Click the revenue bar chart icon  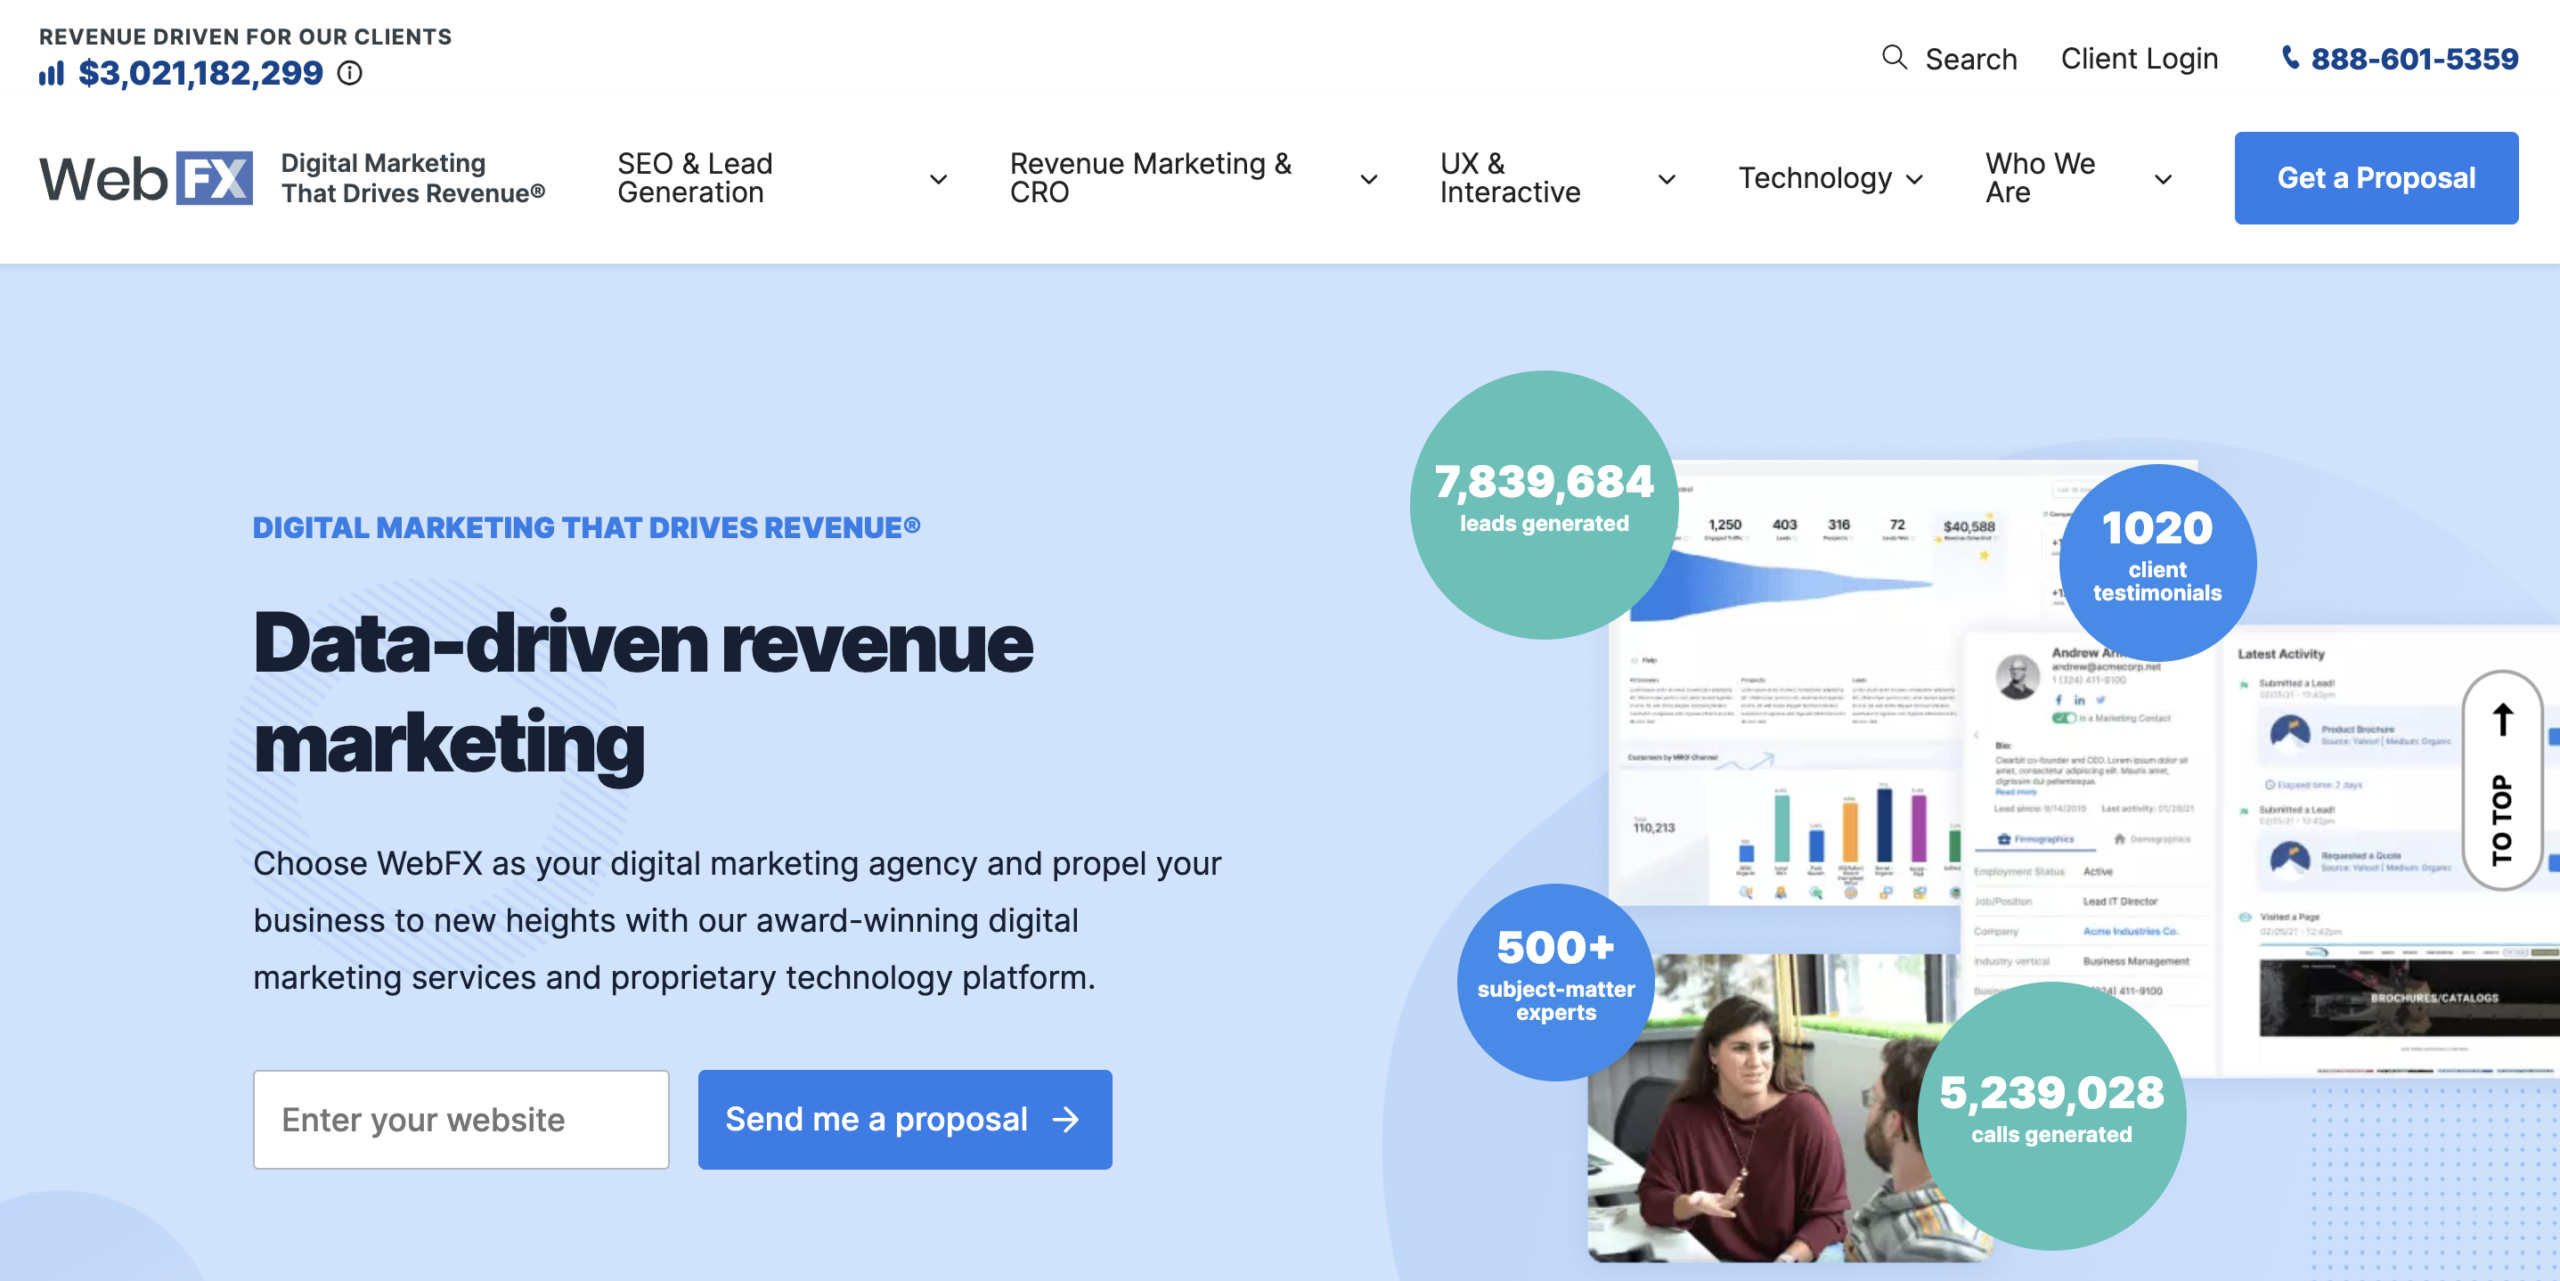coord(52,73)
